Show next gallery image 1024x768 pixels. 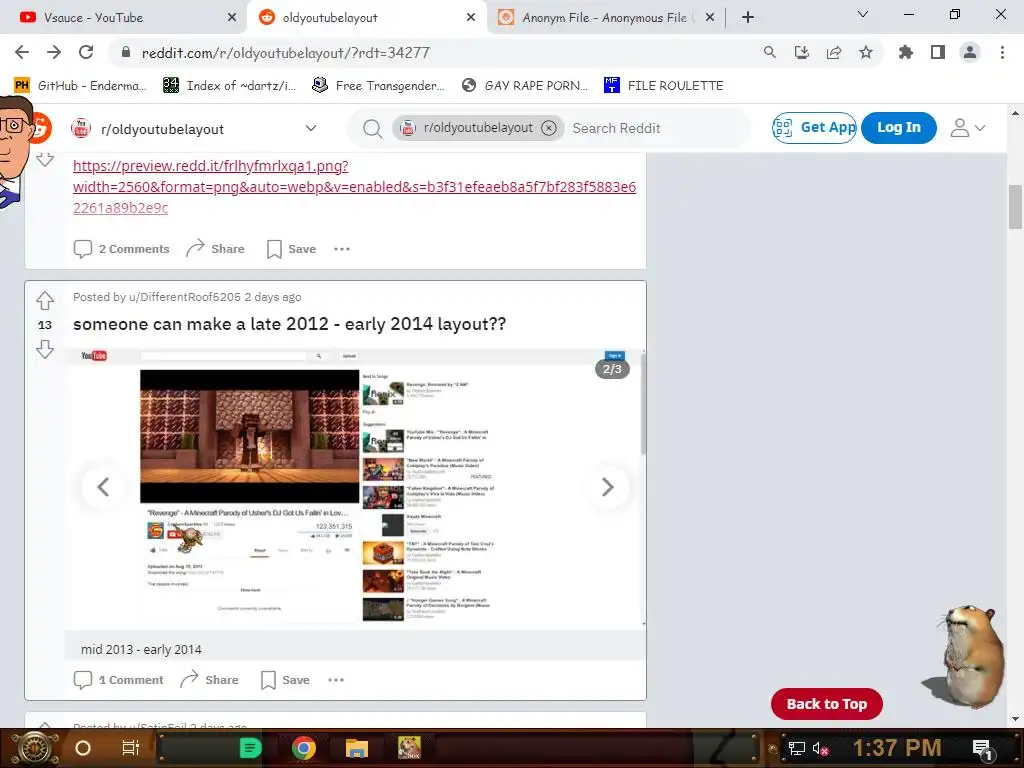tap(607, 487)
